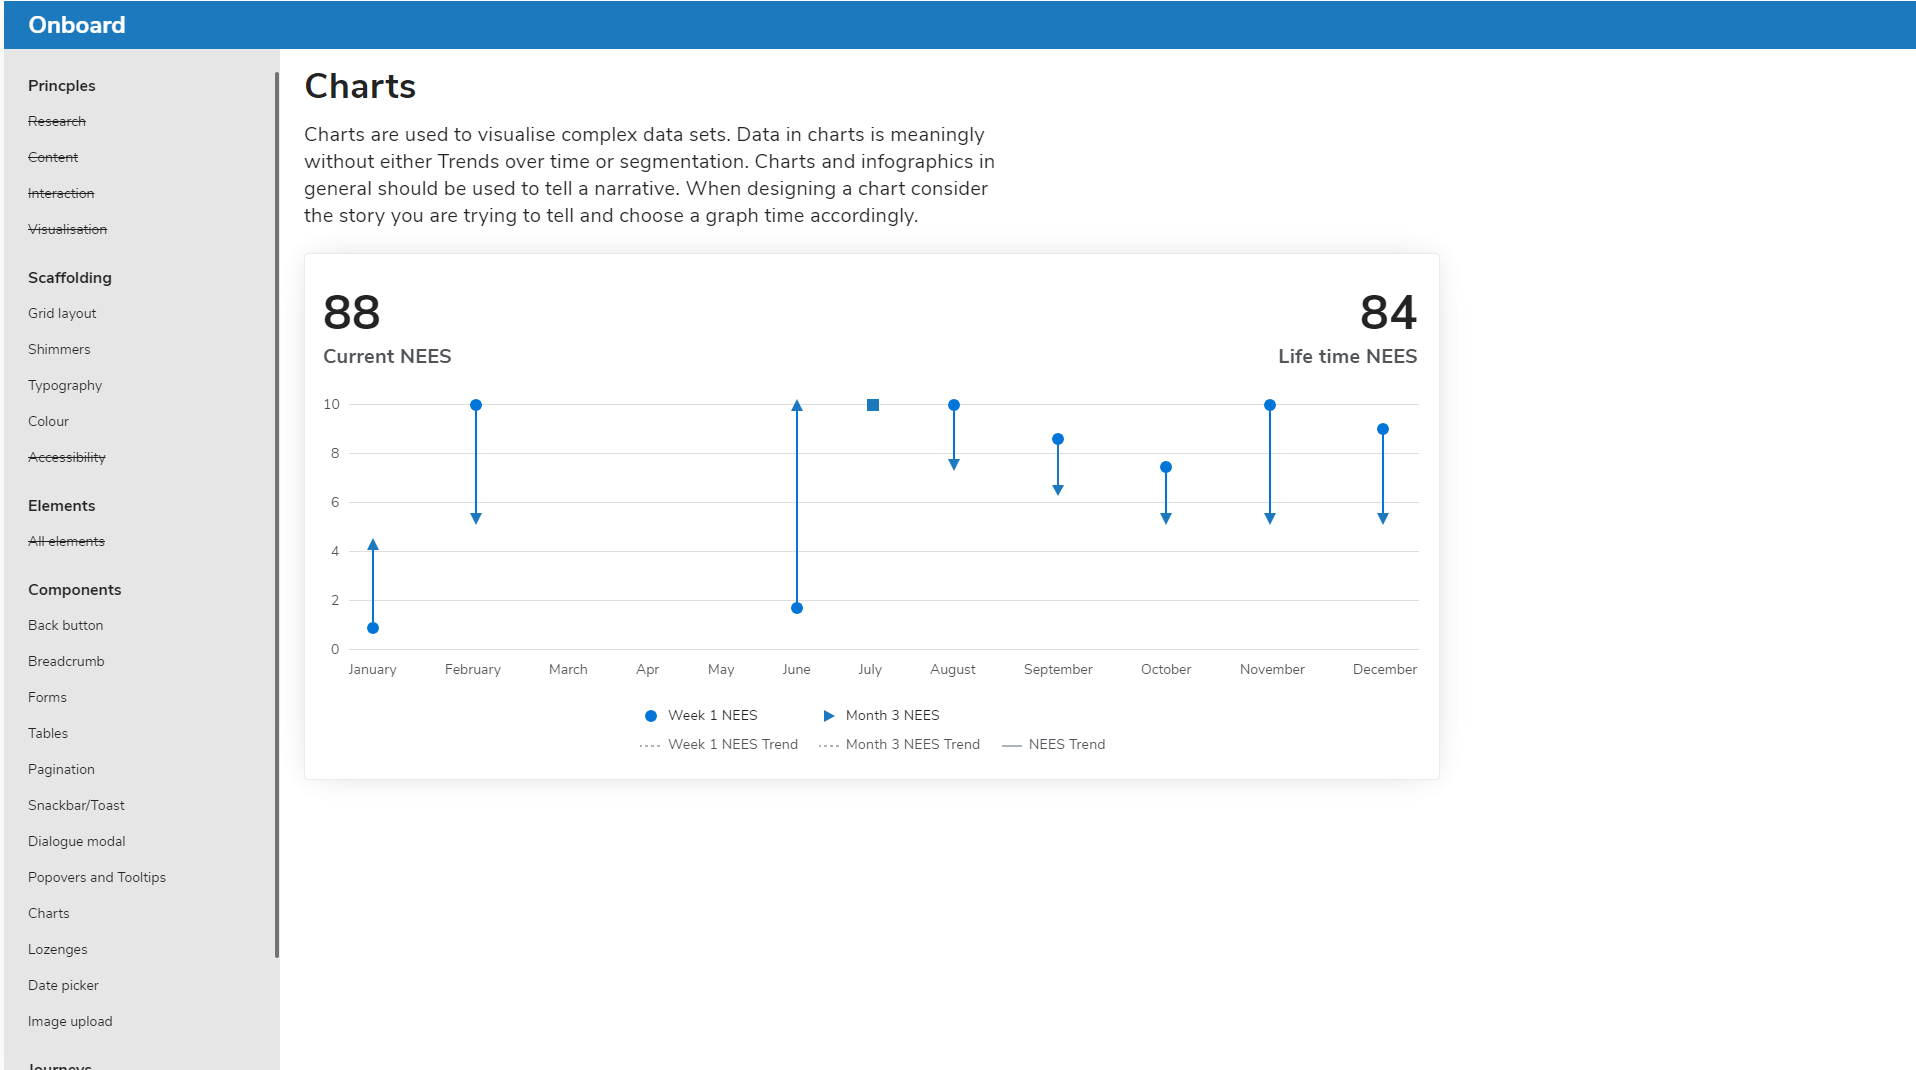Open the Popovers and Tooltips page

coord(97,877)
